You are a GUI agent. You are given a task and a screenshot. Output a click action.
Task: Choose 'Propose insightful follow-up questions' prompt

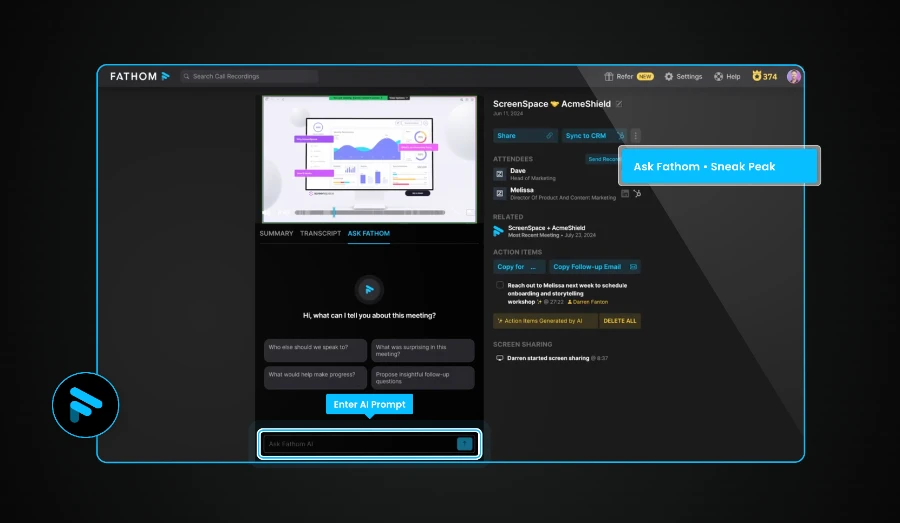pyautogui.click(x=422, y=378)
